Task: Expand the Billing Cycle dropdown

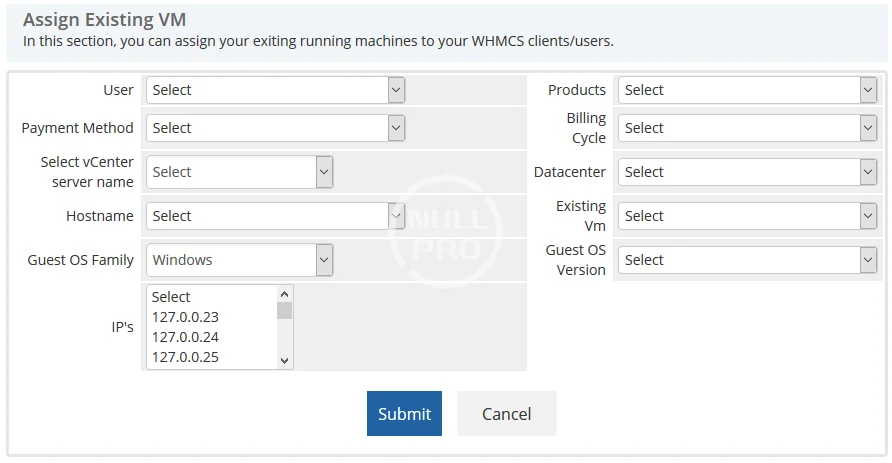Action: pos(747,128)
